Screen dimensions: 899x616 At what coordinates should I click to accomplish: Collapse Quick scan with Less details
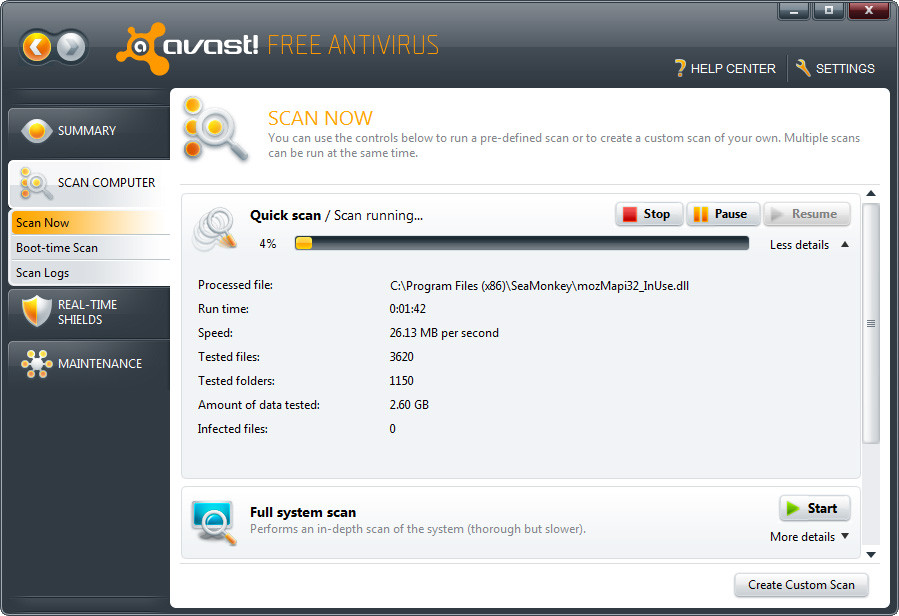click(809, 245)
